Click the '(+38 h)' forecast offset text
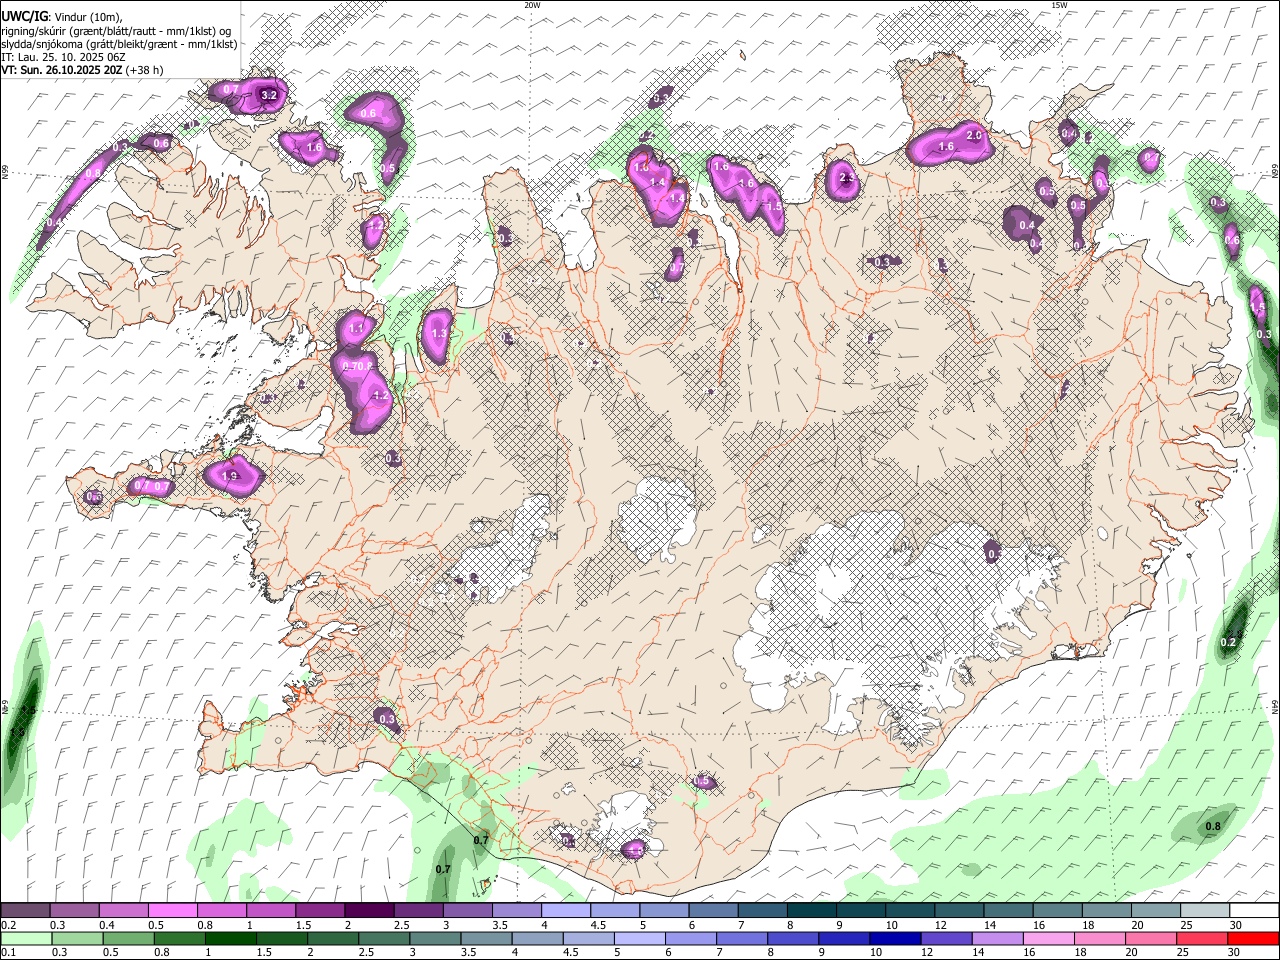 tap(145, 70)
